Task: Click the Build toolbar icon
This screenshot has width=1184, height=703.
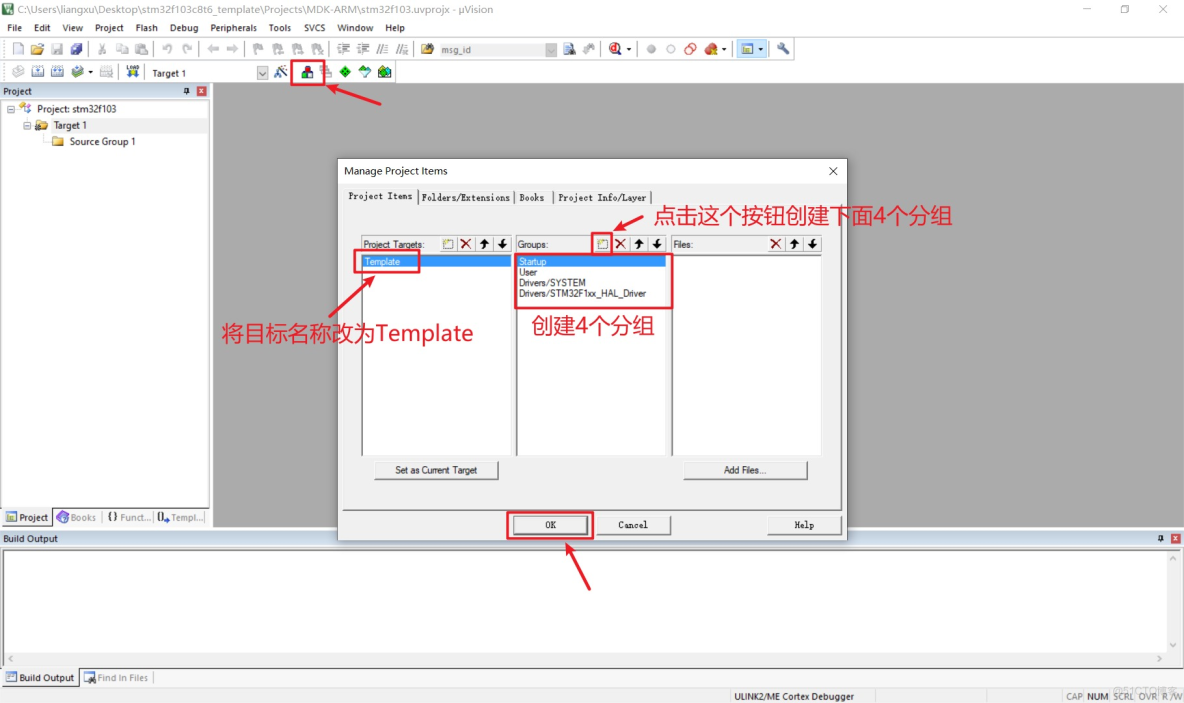Action: coord(36,71)
